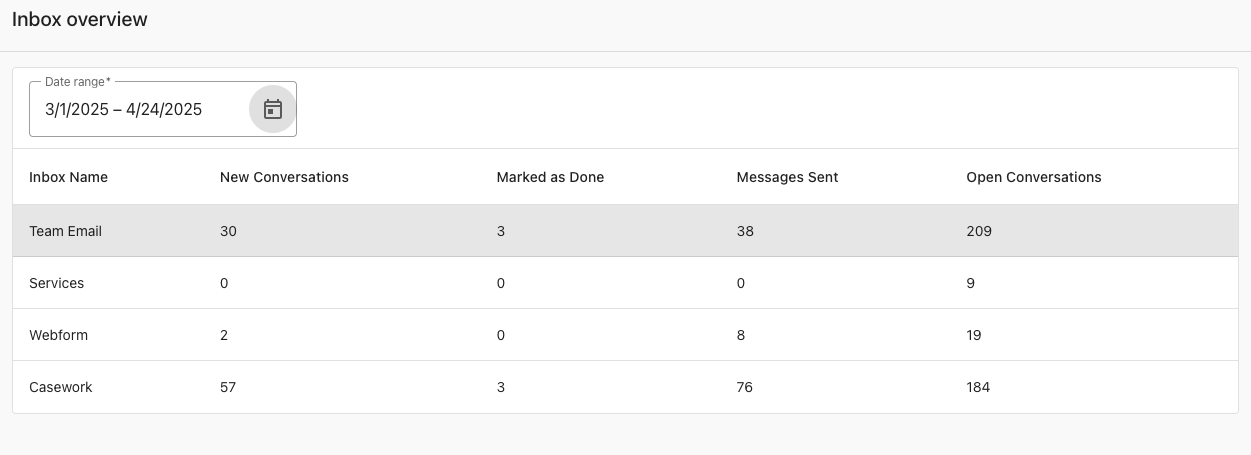Select the Casework inbox row
The image size is (1251, 455).
pos(61,387)
